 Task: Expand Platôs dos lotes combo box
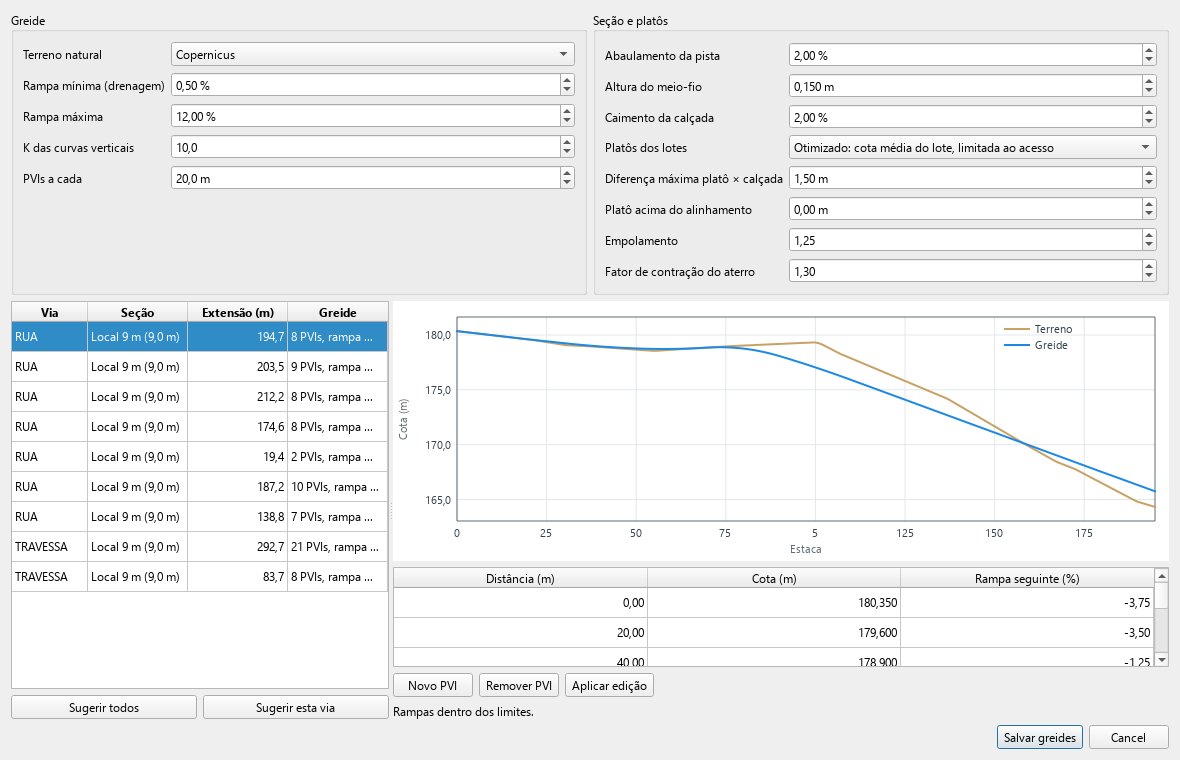coord(972,147)
